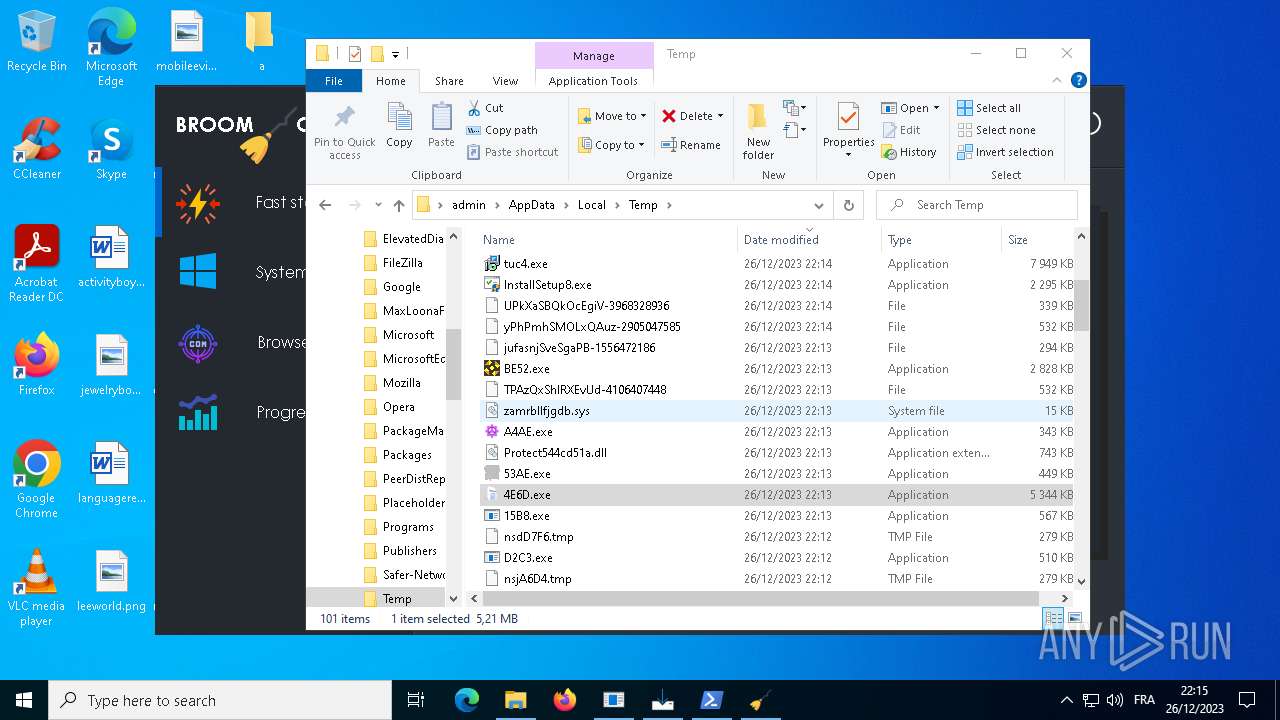Viewport: 1280px width, 720px height.
Task: Click the Windows Start button
Action: (x=24, y=700)
